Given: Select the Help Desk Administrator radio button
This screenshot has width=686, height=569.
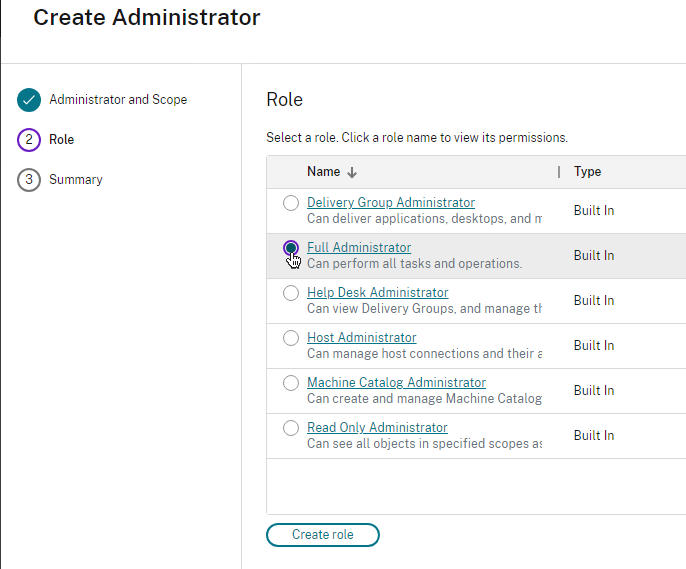Looking at the screenshot, I should (290, 293).
